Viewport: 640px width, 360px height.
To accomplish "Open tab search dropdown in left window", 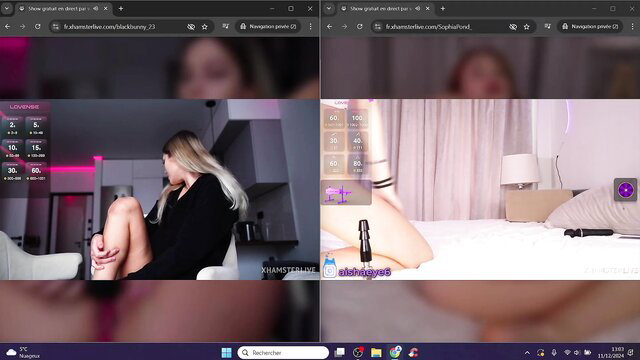I will tap(7, 9).
